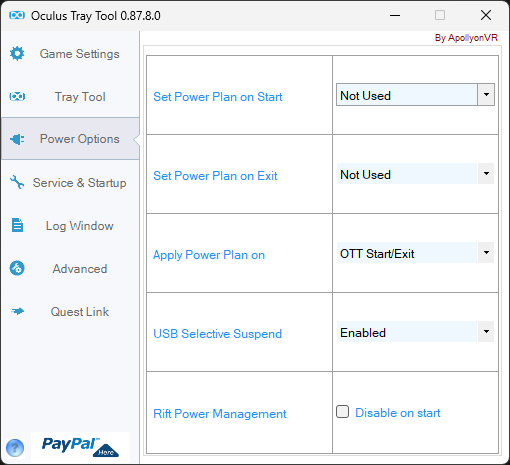Click the Log Window document icon
Screen dimensions: 510x465
[x=17, y=225]
